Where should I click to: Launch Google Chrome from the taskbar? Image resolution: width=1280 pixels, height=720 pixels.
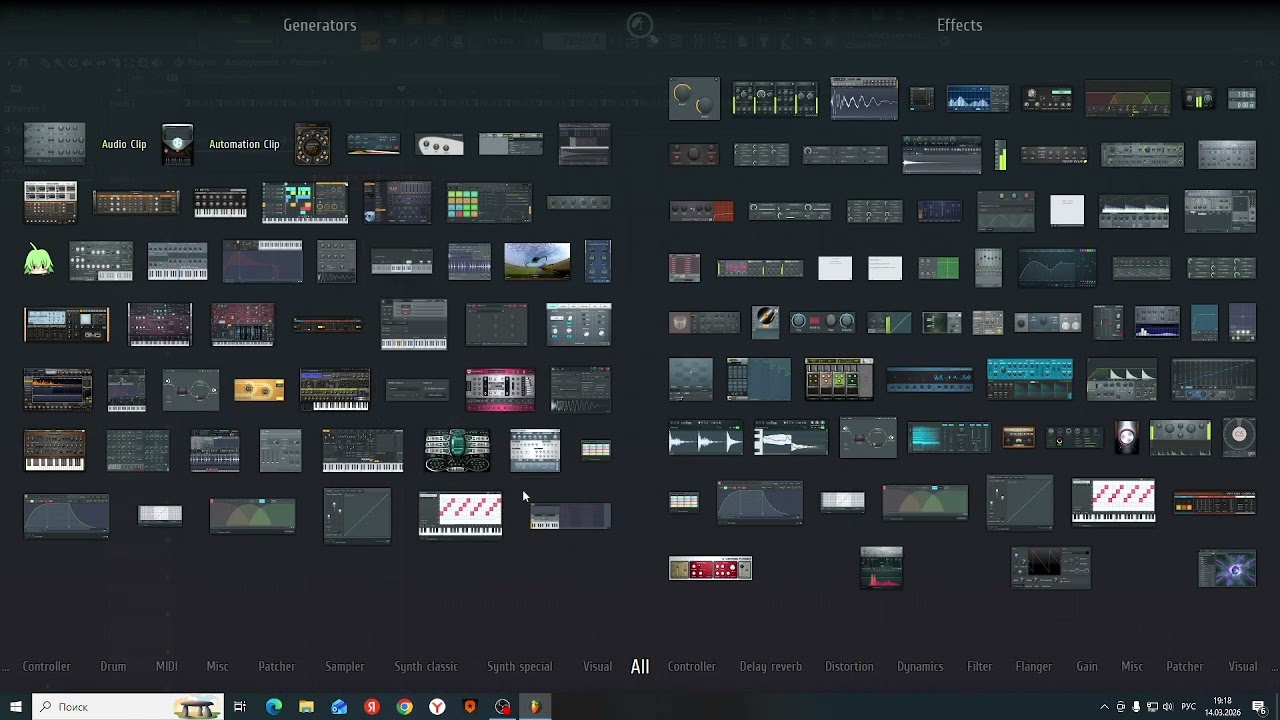coord(404,707)
